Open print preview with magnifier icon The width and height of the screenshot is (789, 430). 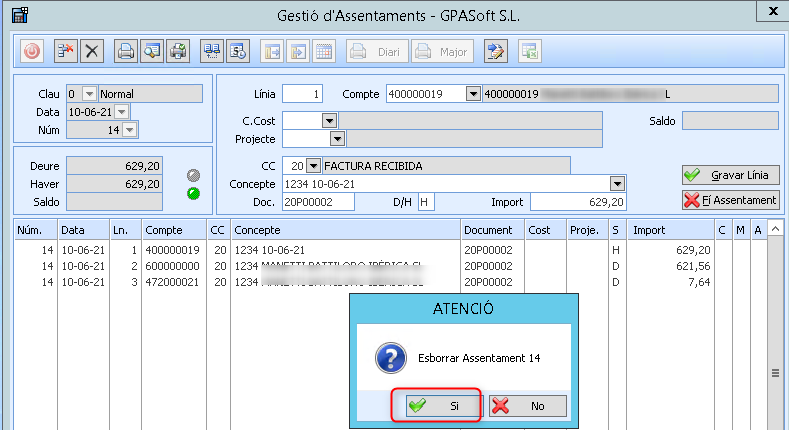[x=152, y=50]
